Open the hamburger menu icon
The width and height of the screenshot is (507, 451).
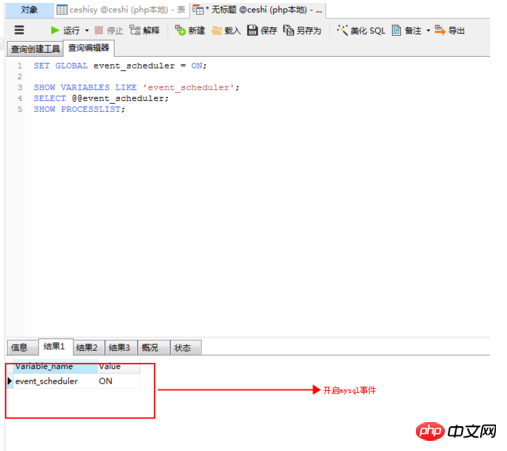point(19,30)
